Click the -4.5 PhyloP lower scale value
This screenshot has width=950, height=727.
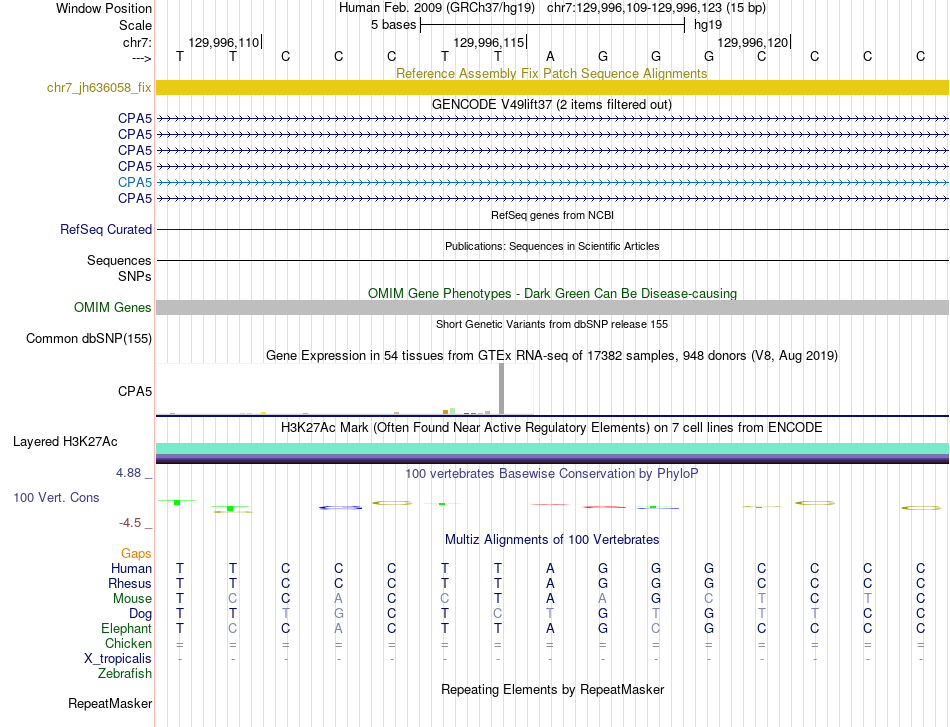[130, 523]
